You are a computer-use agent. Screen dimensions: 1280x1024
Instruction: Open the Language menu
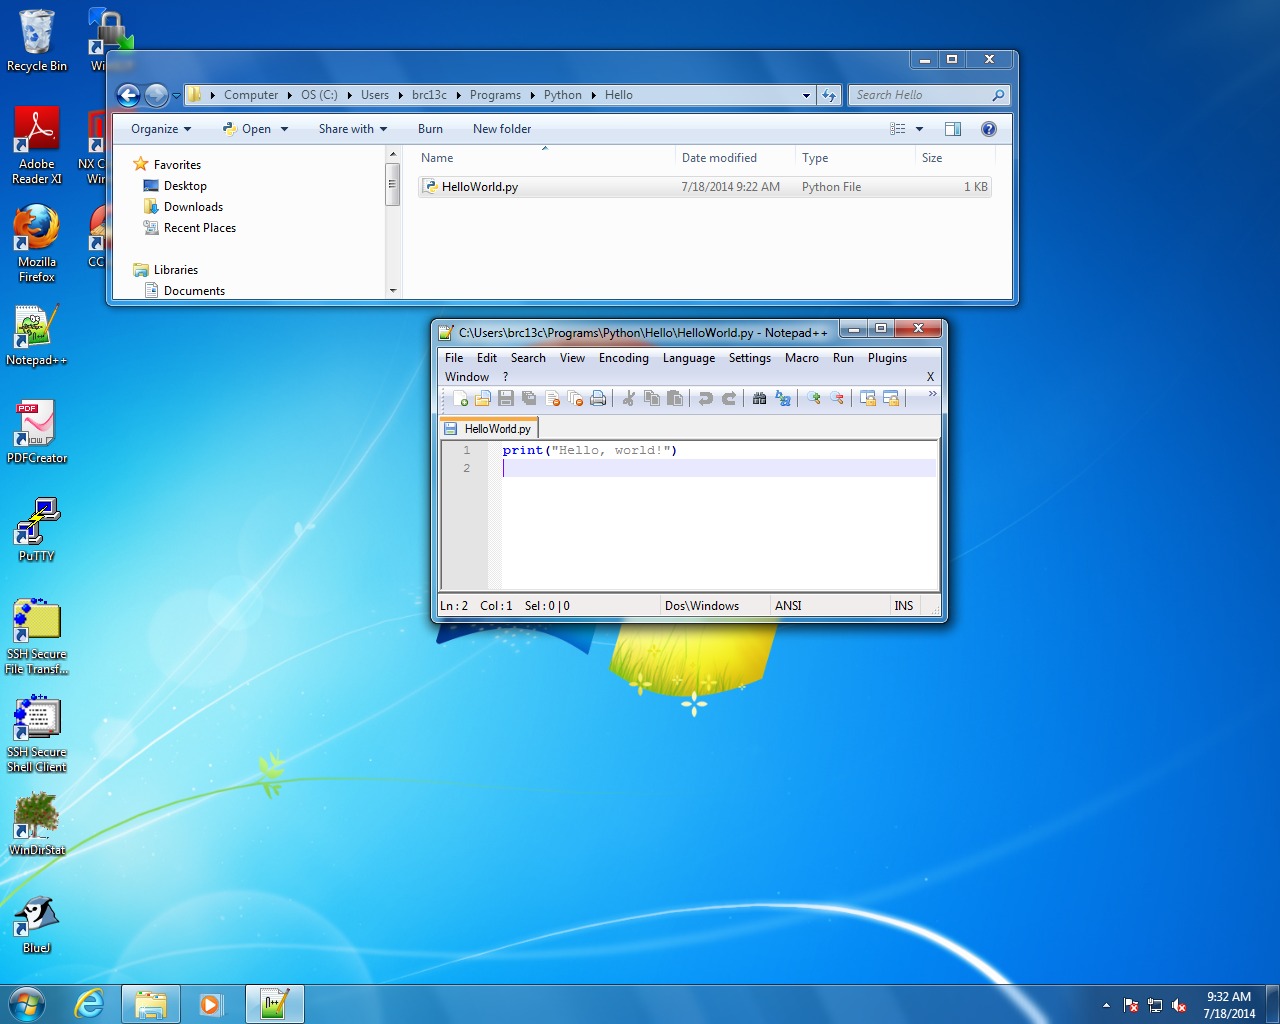click(x=689, y=358)
